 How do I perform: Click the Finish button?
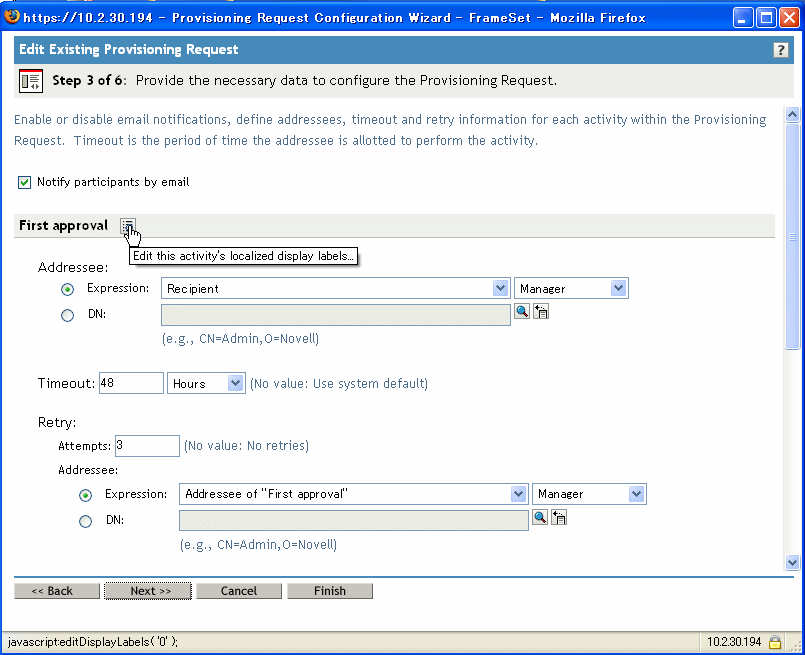point(330,591)
